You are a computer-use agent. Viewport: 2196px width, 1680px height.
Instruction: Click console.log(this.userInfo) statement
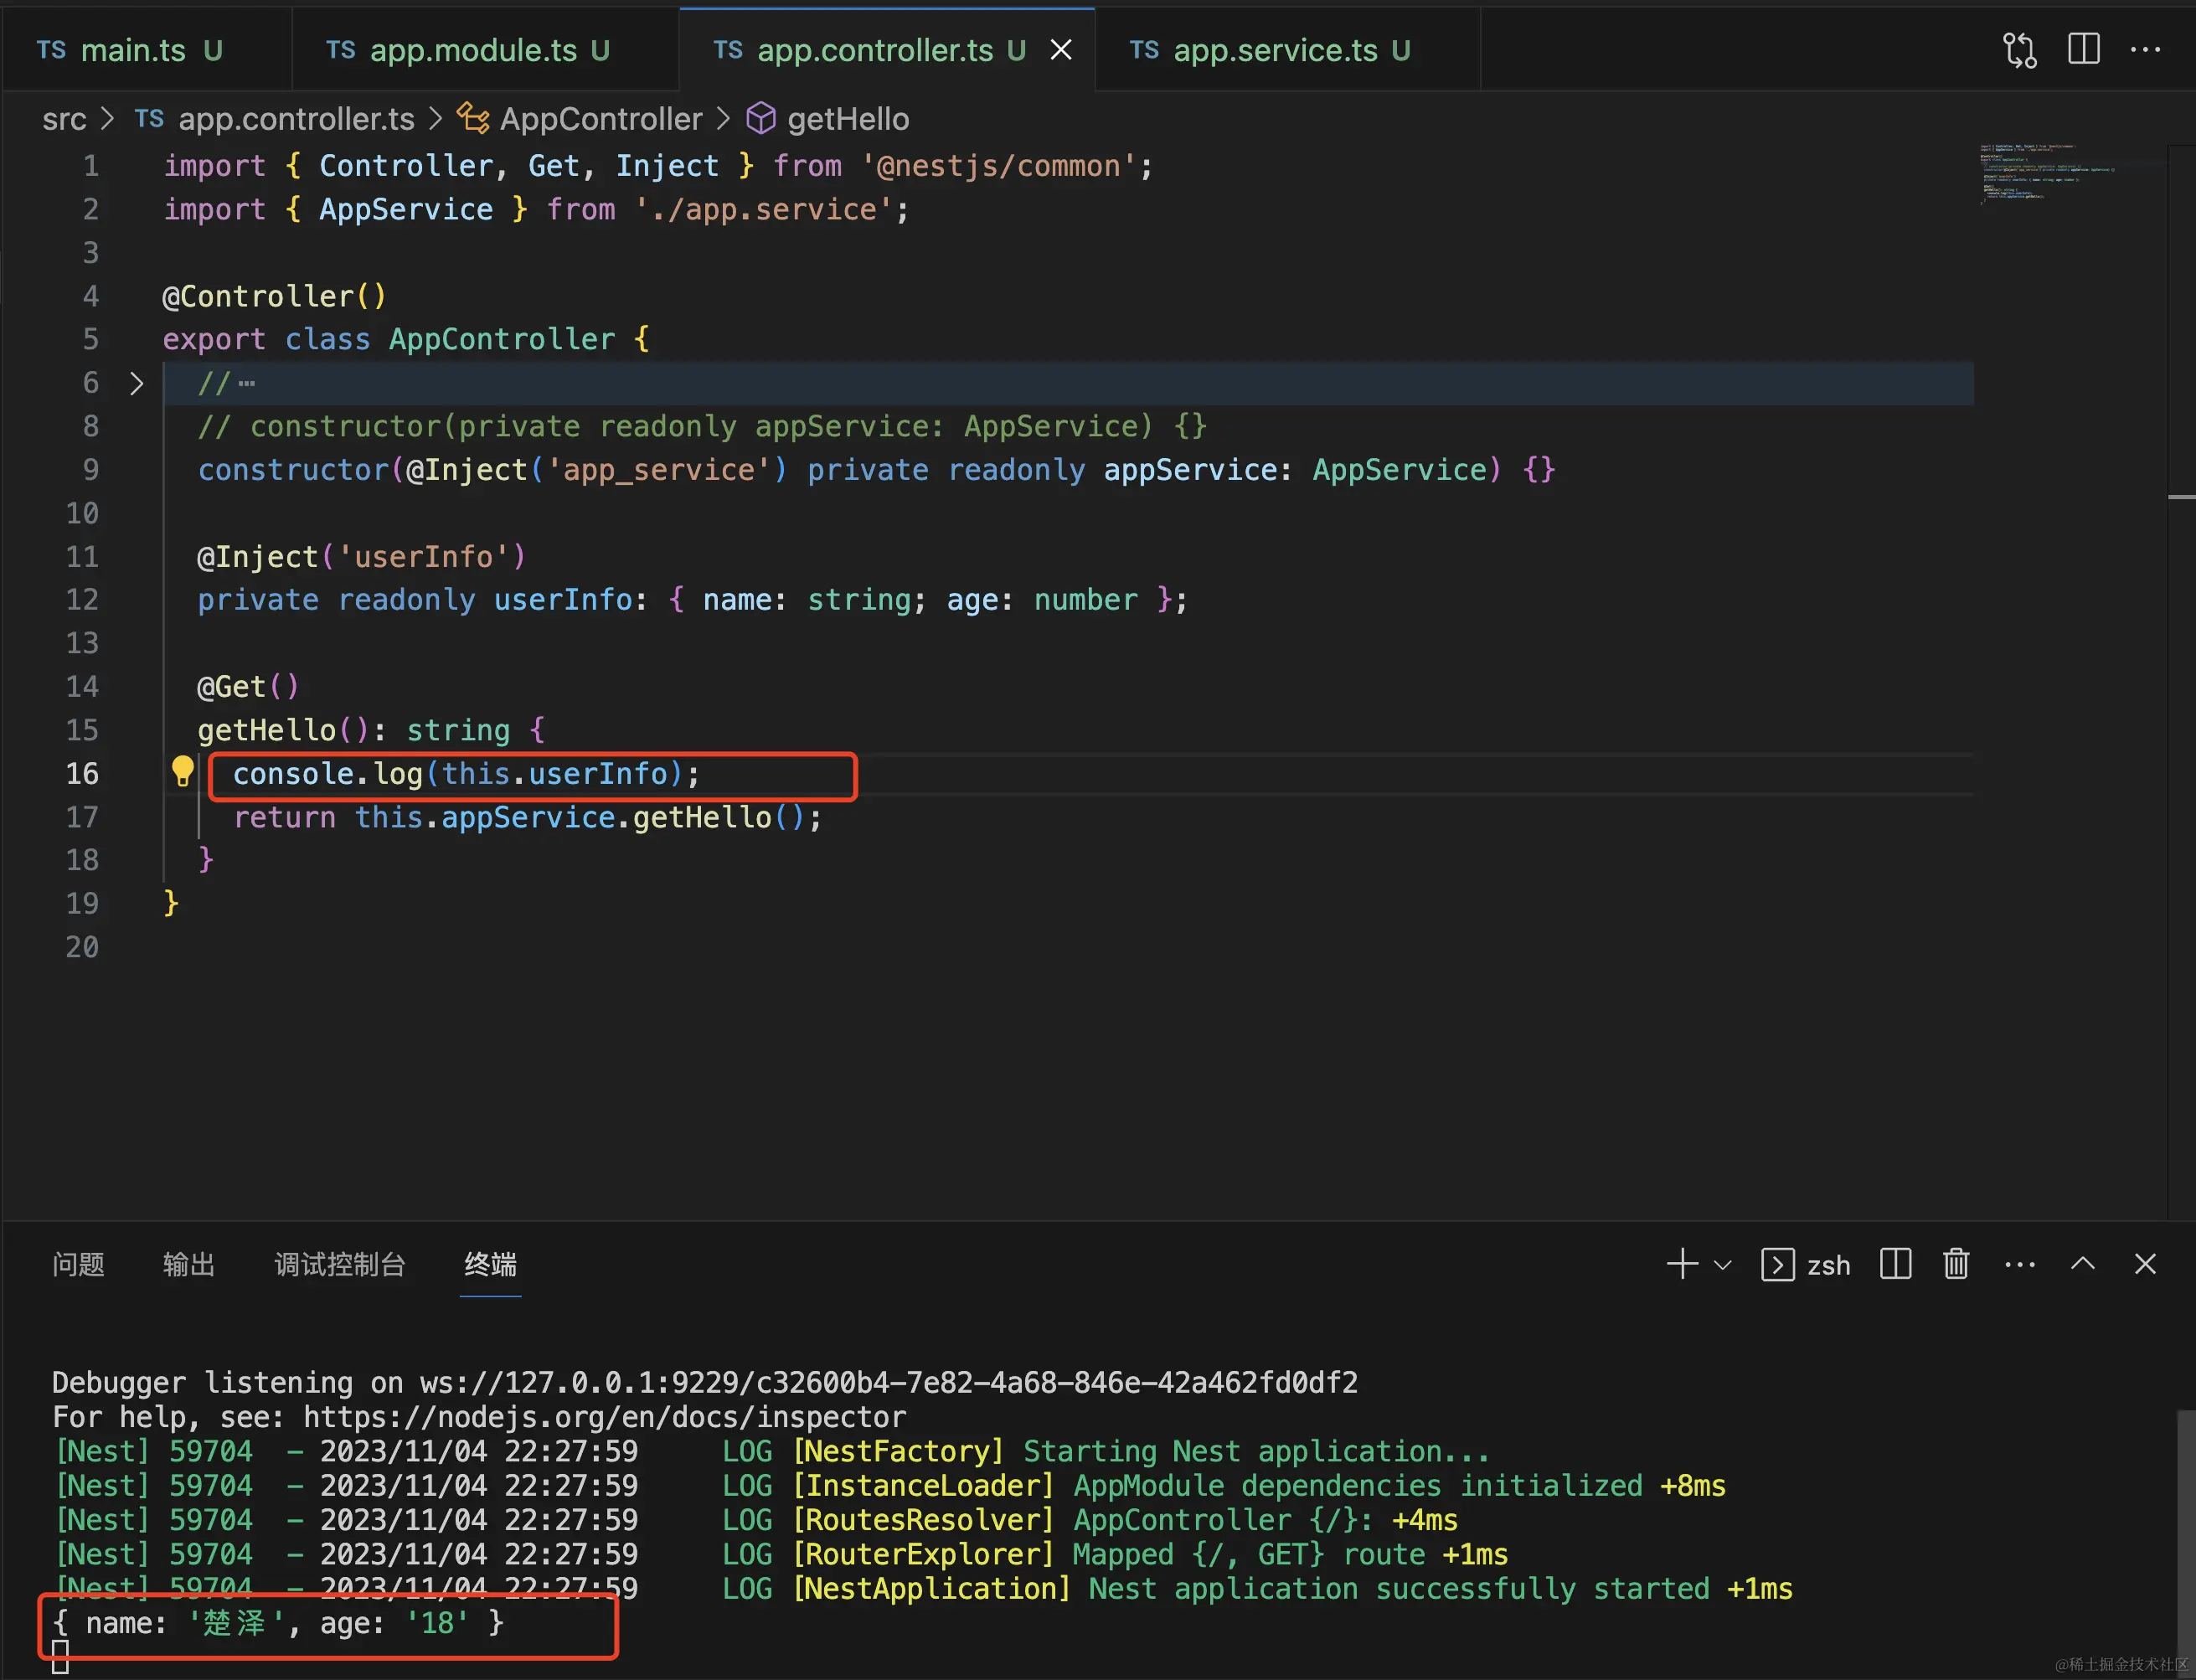click(x=466, y=773)
